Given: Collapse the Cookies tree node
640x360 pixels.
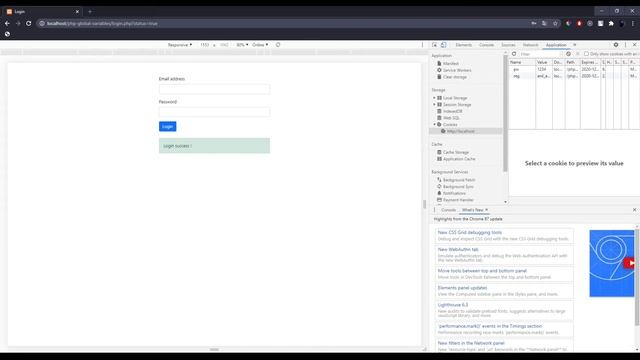Looking at the screenshot, I should click(434, 124).
